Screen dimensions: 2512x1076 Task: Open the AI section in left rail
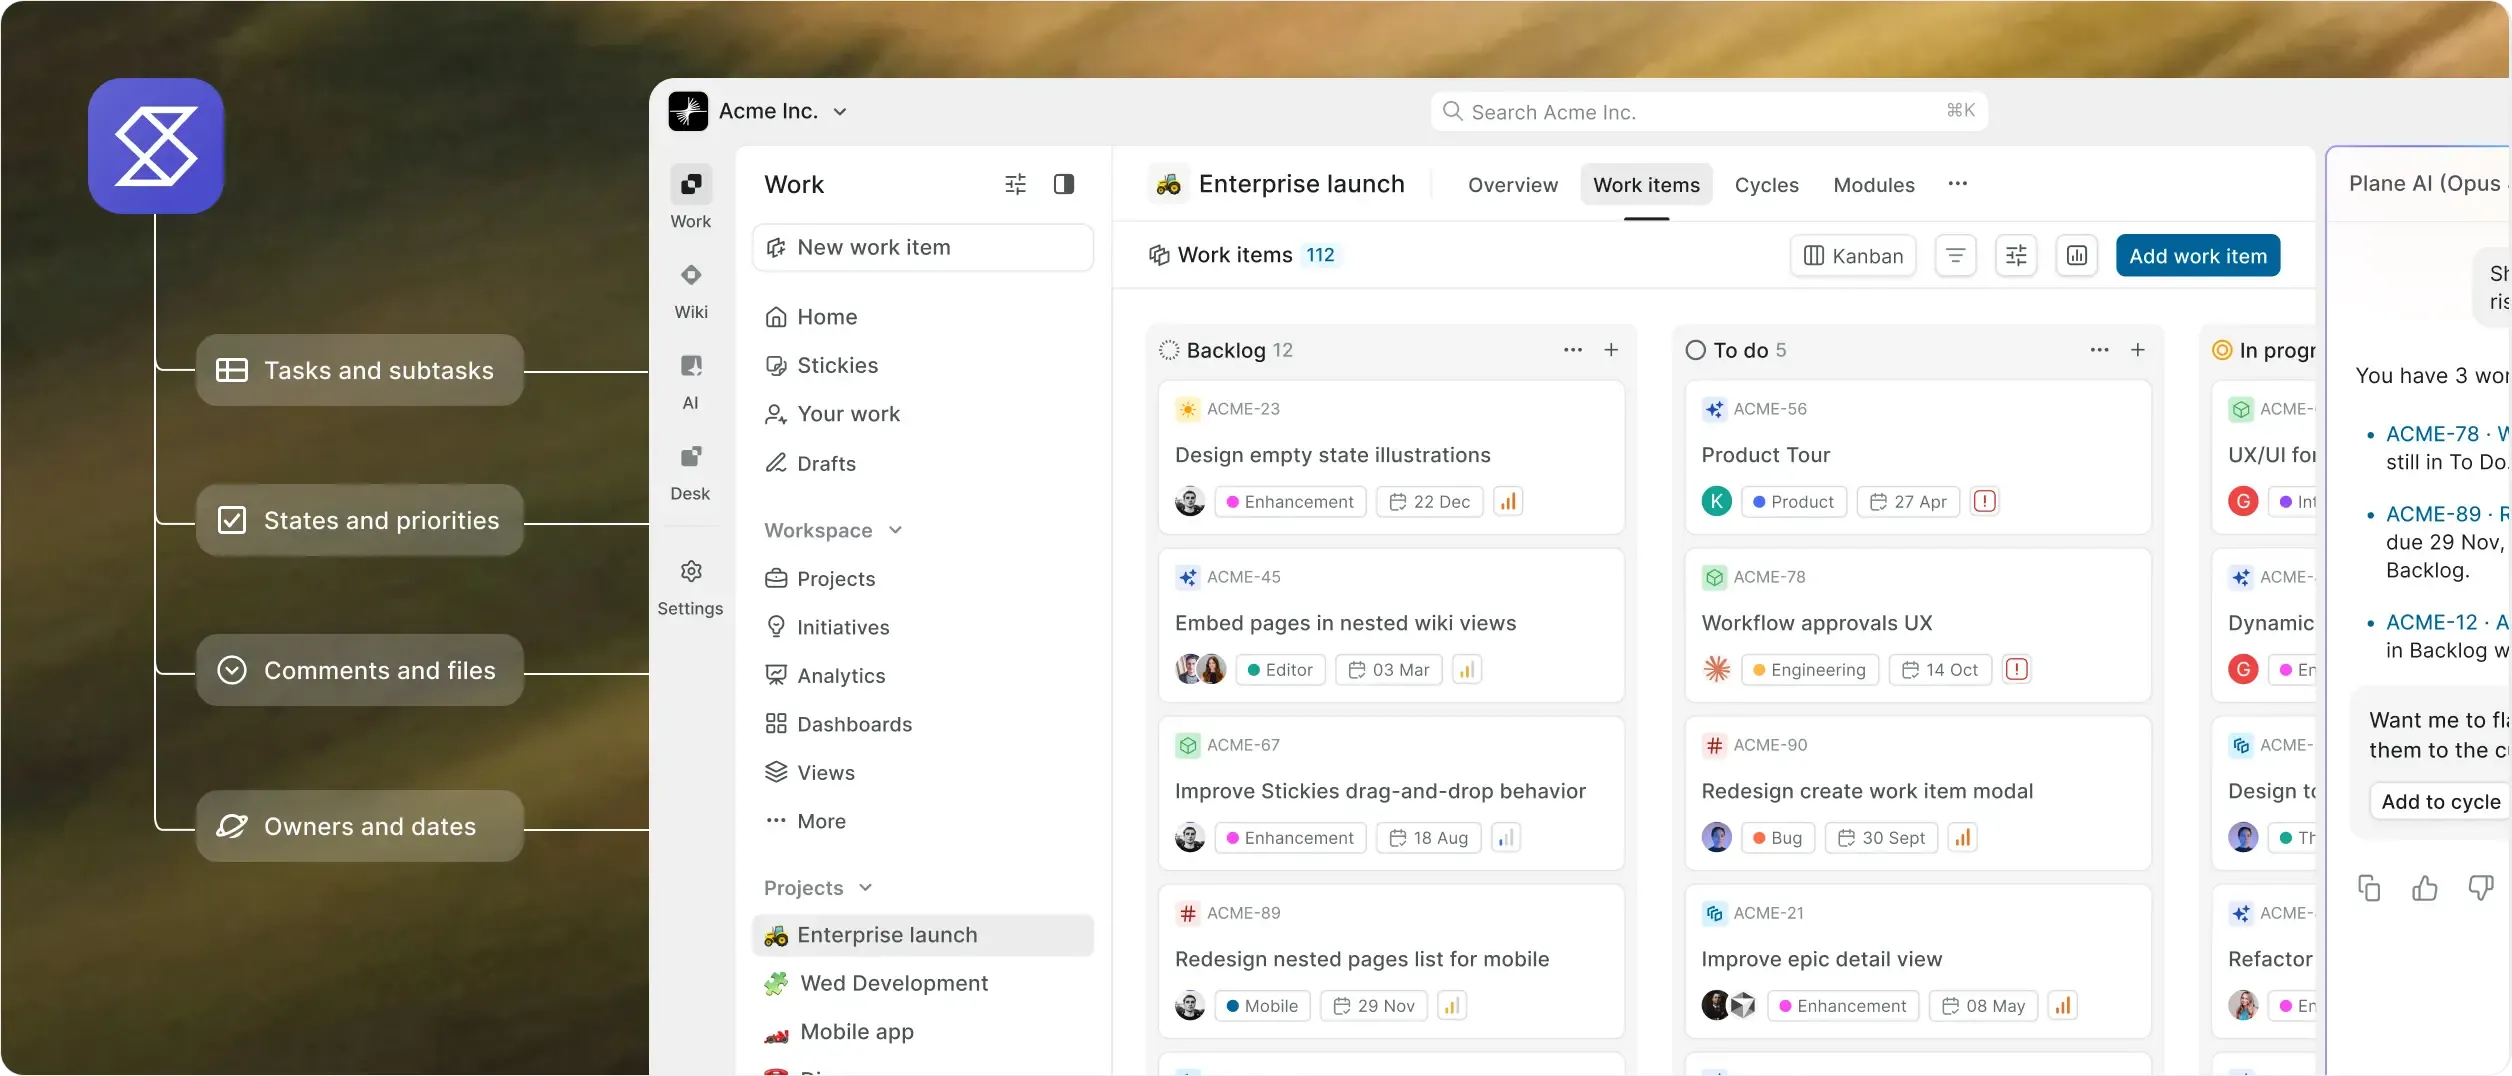coord(690,381)
